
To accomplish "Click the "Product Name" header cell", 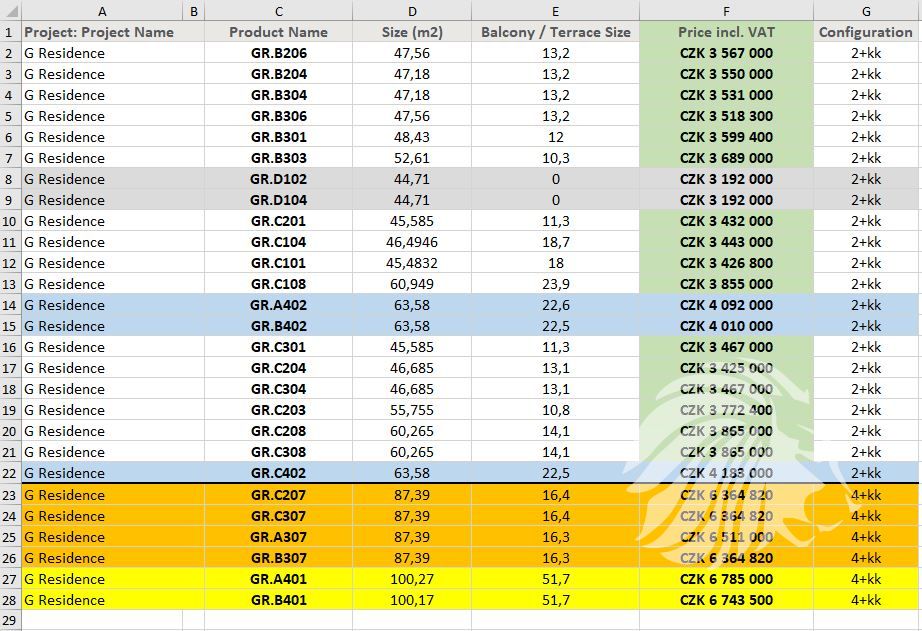I will coord(278,32).
